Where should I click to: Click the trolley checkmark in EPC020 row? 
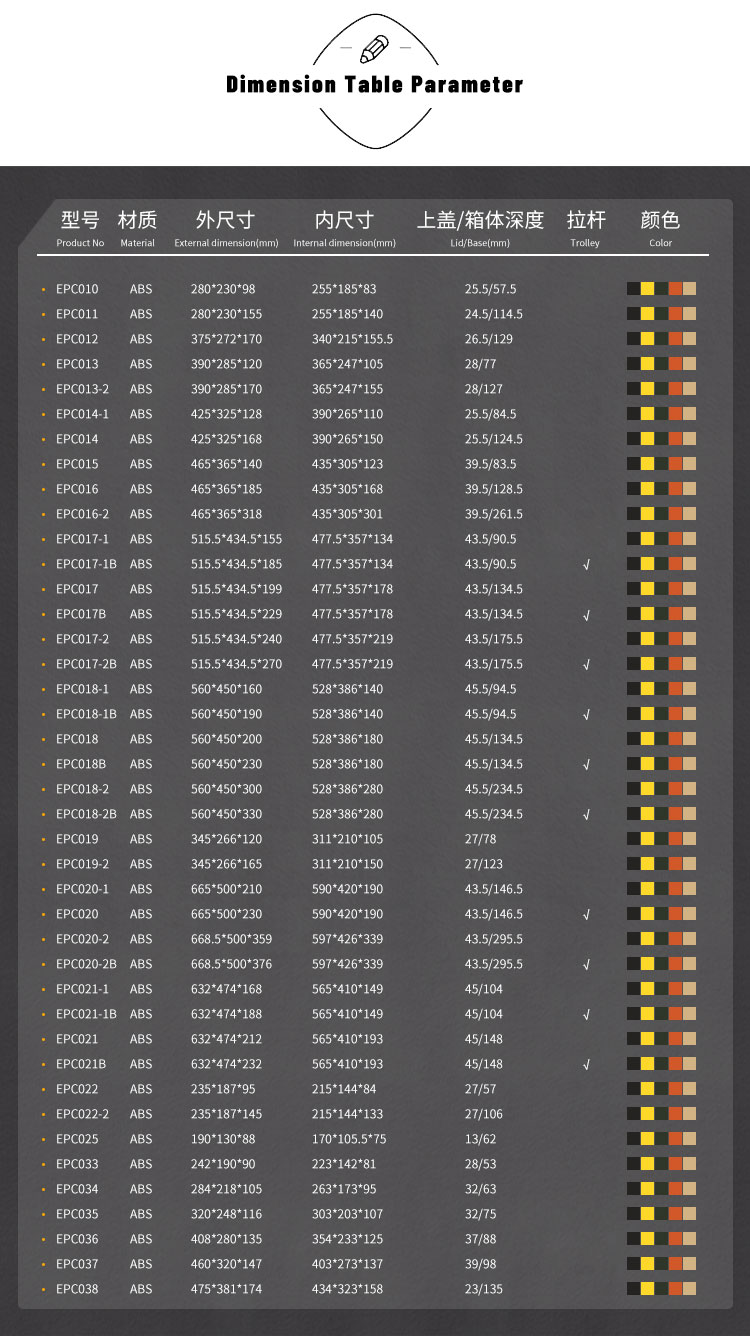587,914
